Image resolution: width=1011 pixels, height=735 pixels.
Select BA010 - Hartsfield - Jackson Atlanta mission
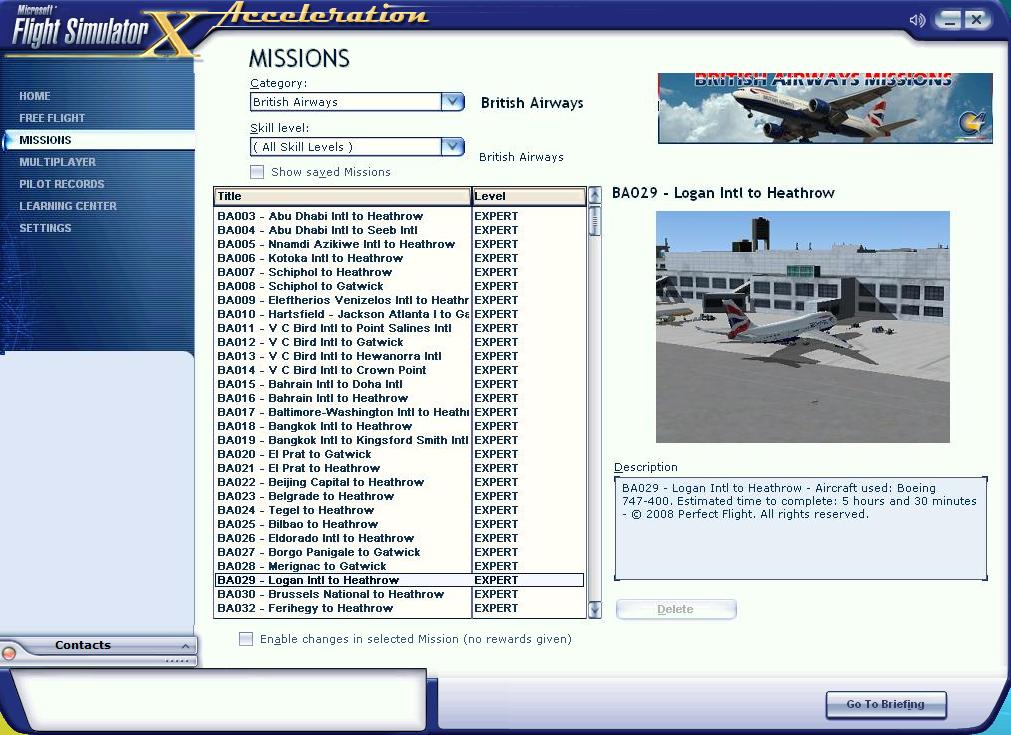click(x=400, y=314)
